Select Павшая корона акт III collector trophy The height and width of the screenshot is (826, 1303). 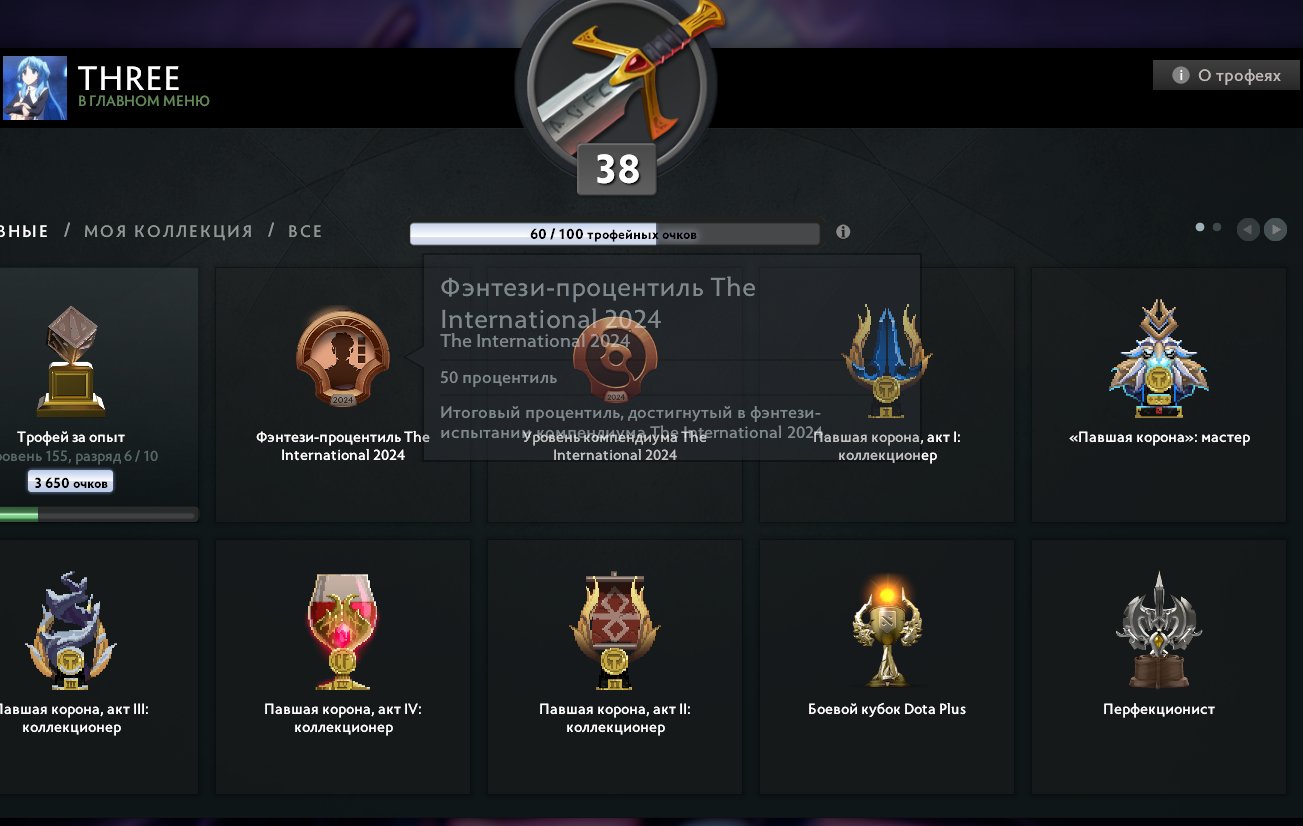tap(99, 667)
